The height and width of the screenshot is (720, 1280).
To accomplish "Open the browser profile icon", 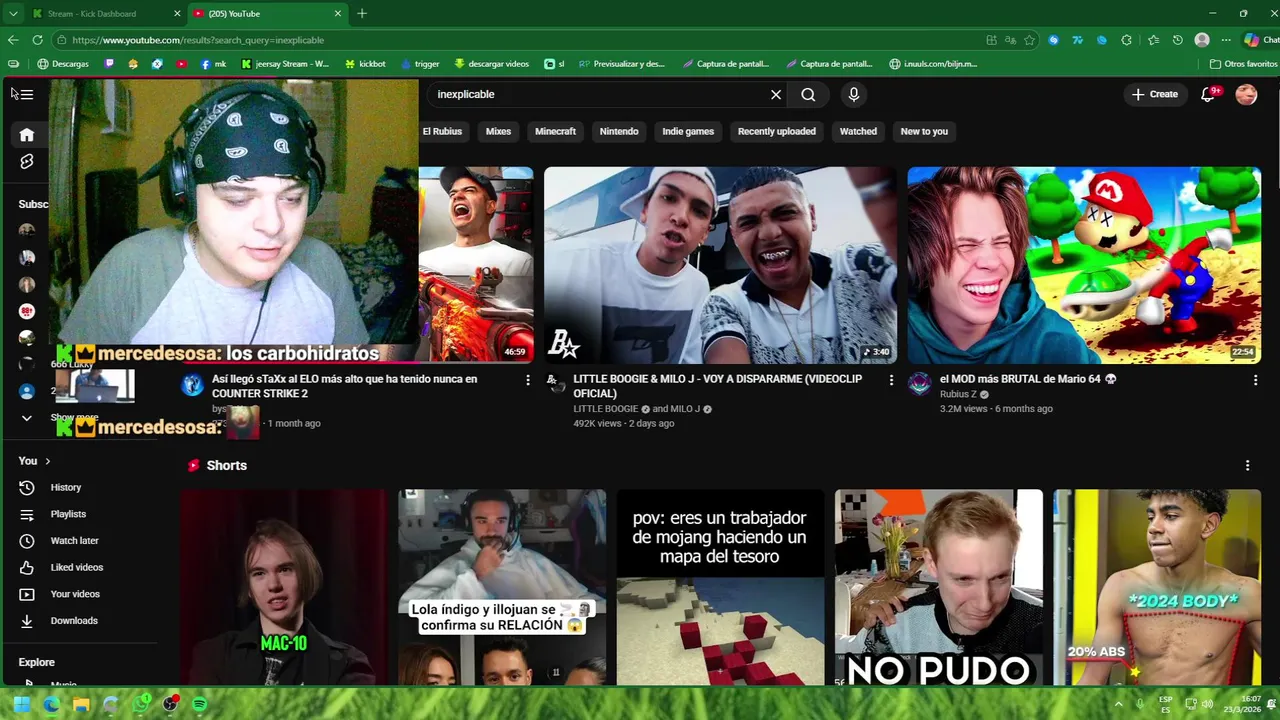I will coord(1202,40).
